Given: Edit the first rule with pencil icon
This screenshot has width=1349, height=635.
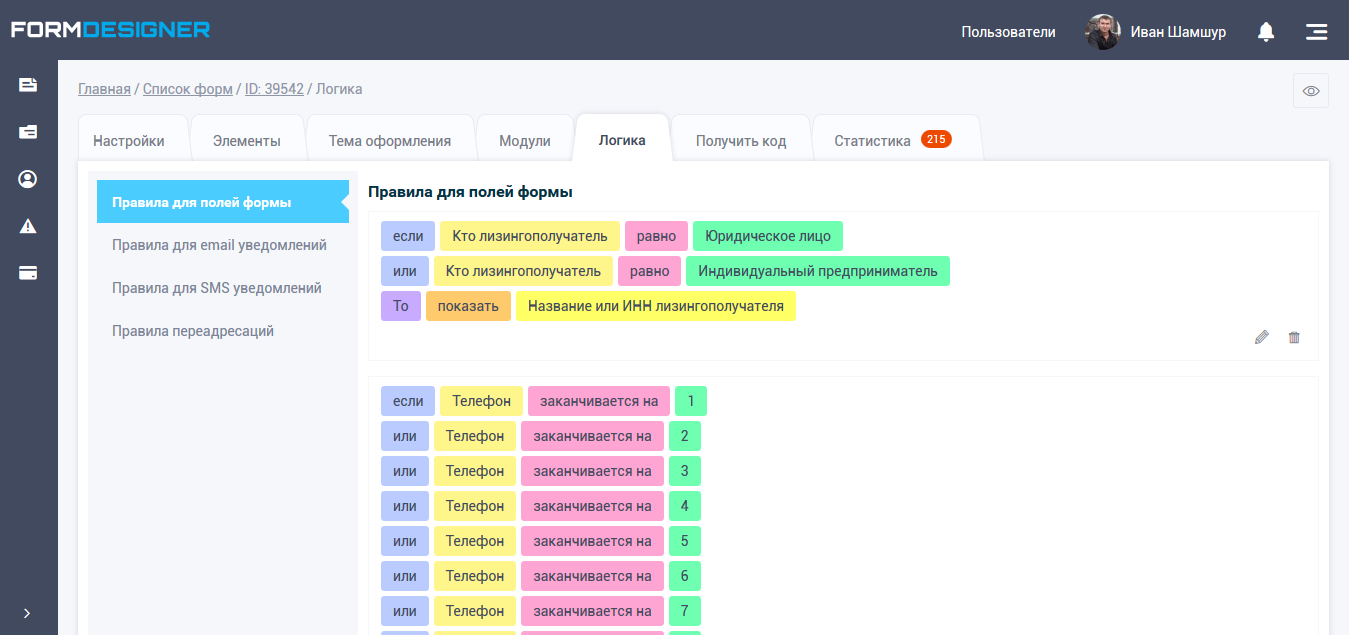Looking at the screenshot, I should point(1261,338).
